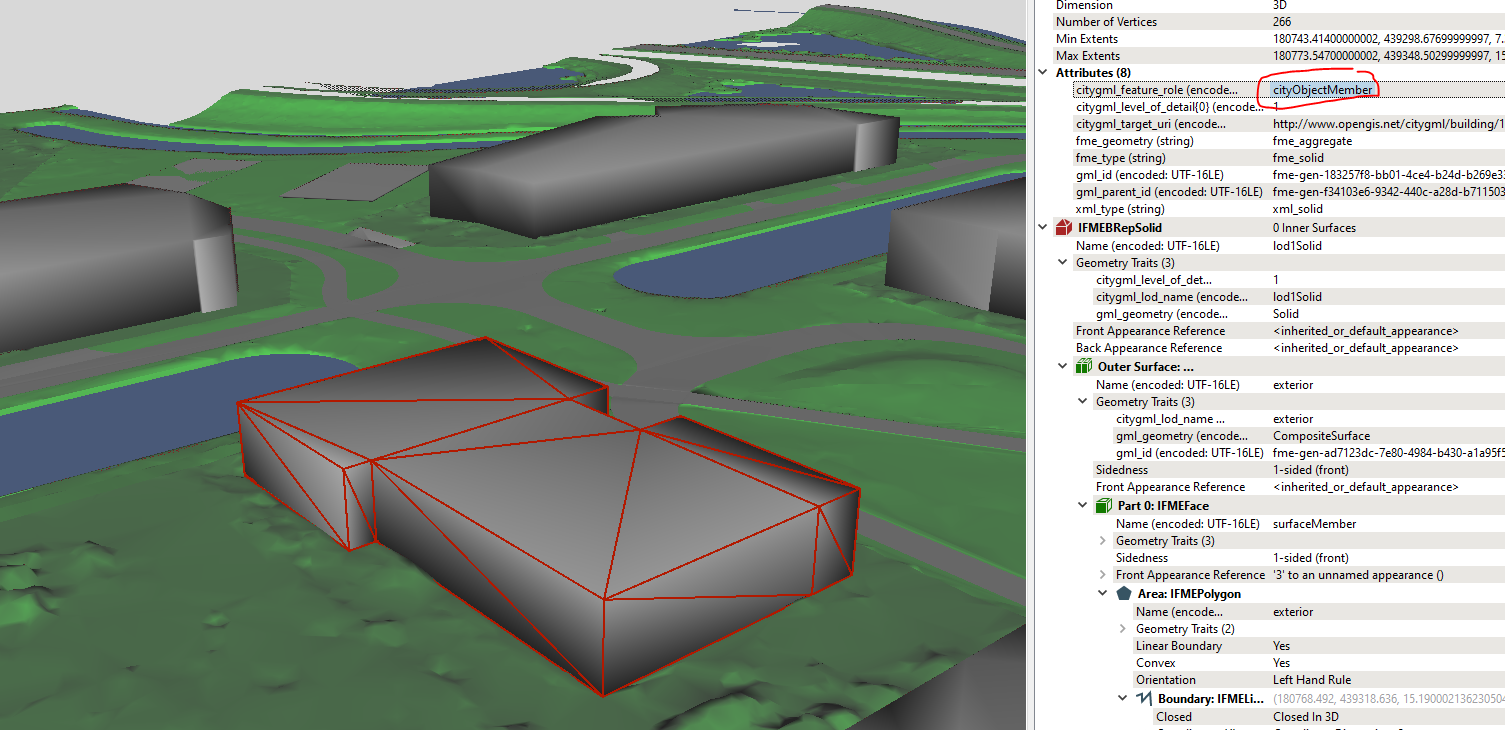The width and height of the screenshot is (1505, 730).
Task: Click the red IFMEBRepSolid solid icon
Action: coord(1064,228)
